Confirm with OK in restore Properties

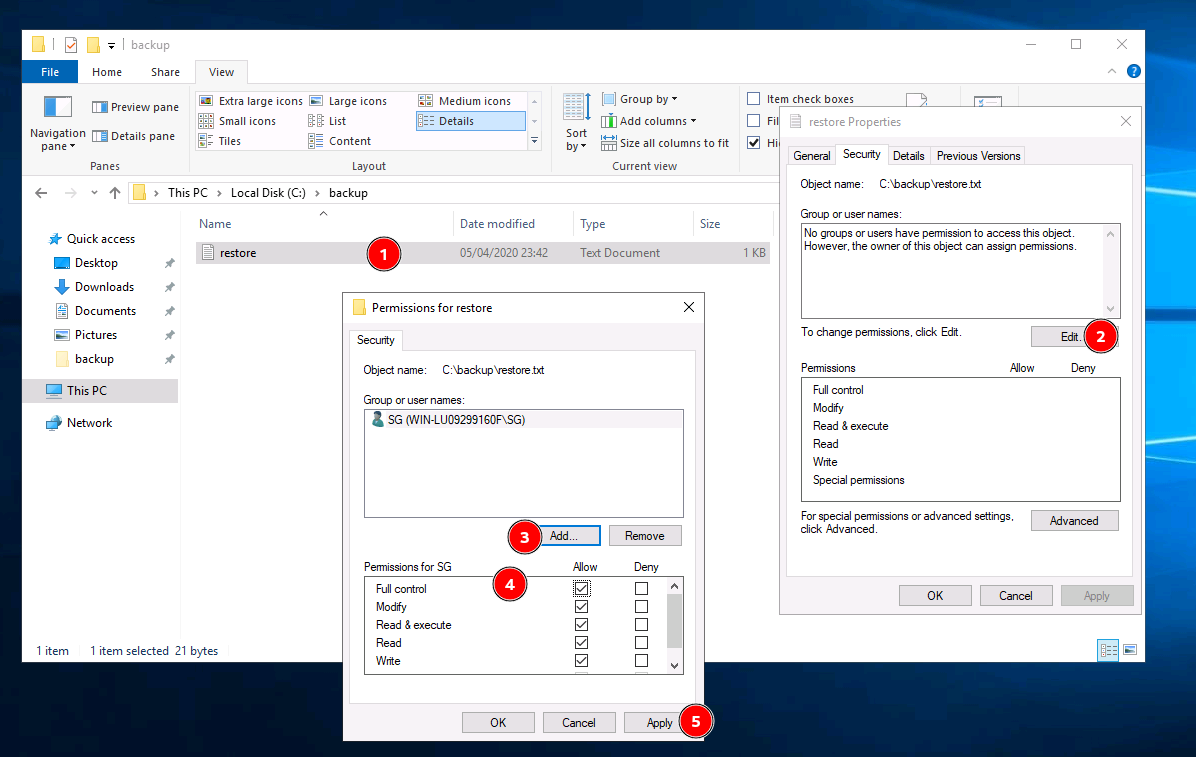coord(935,596)
